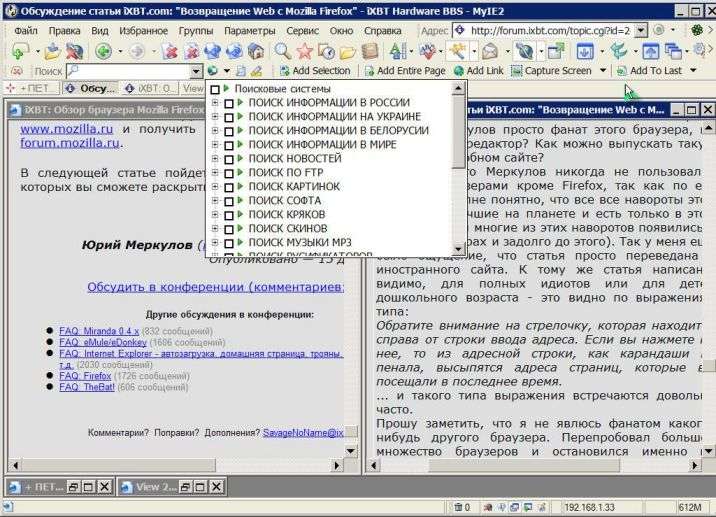Click the Back navigation arrow icon
This screenshot has width=716, height=517.
(103, 51)
